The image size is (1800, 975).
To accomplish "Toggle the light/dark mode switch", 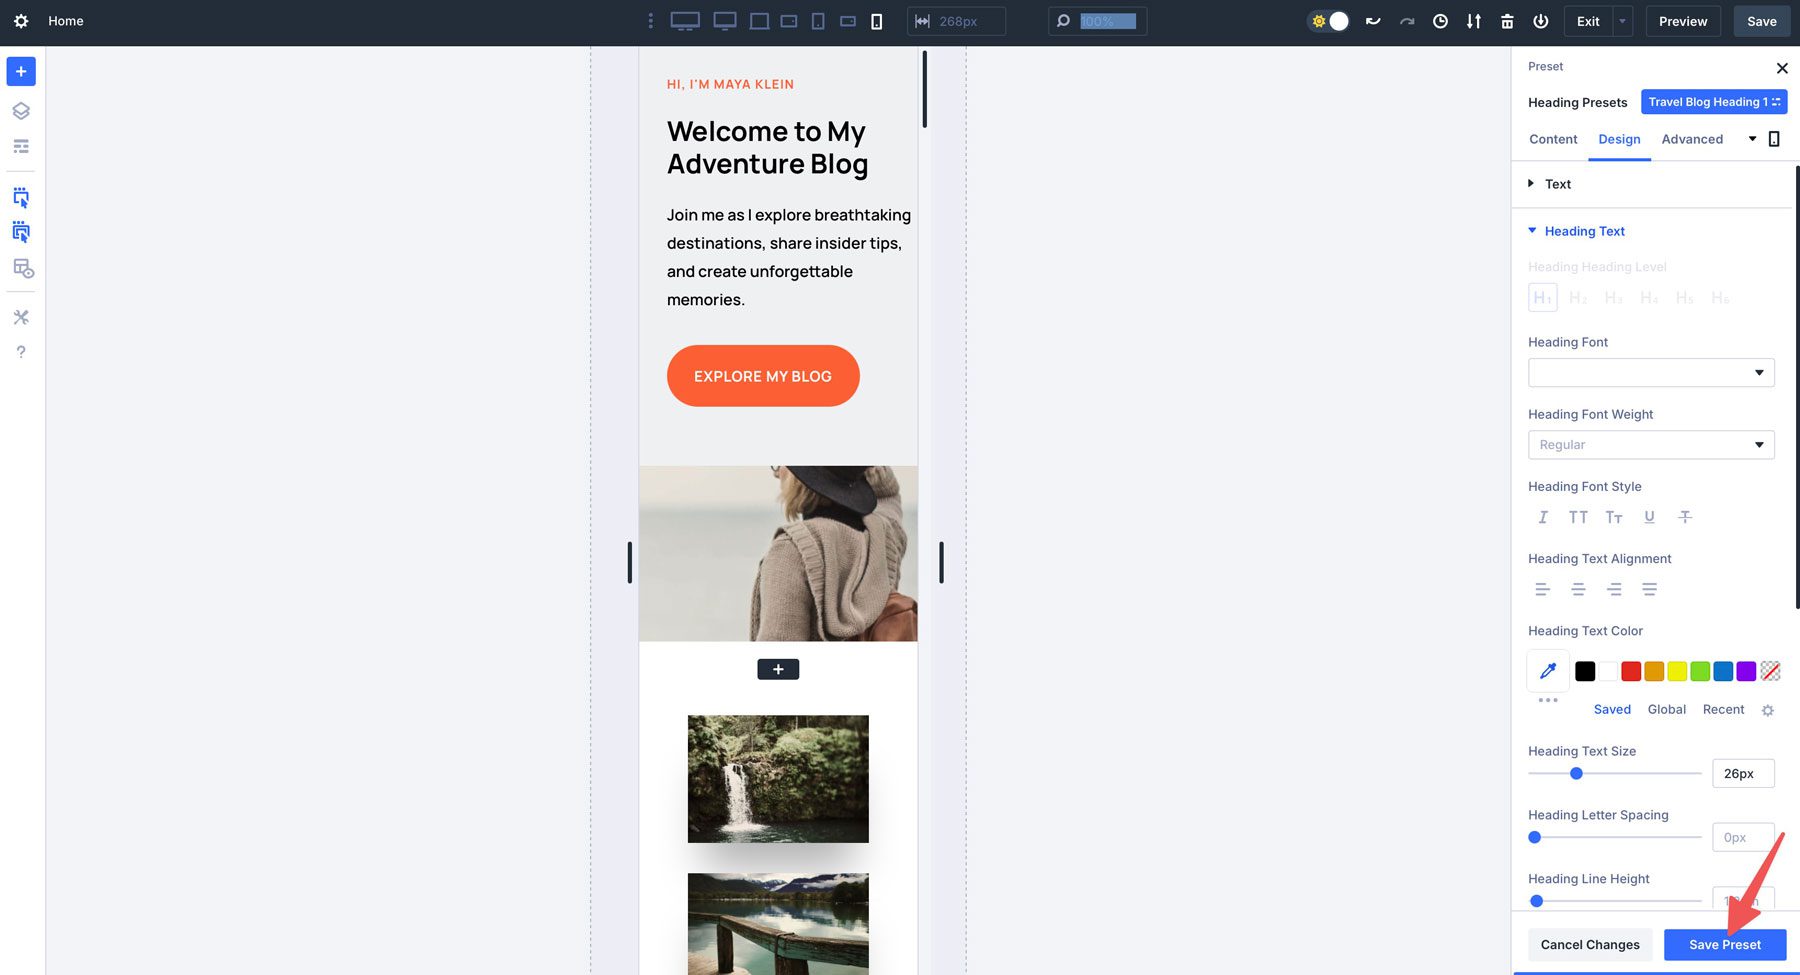I will (x=1328, y=20).
